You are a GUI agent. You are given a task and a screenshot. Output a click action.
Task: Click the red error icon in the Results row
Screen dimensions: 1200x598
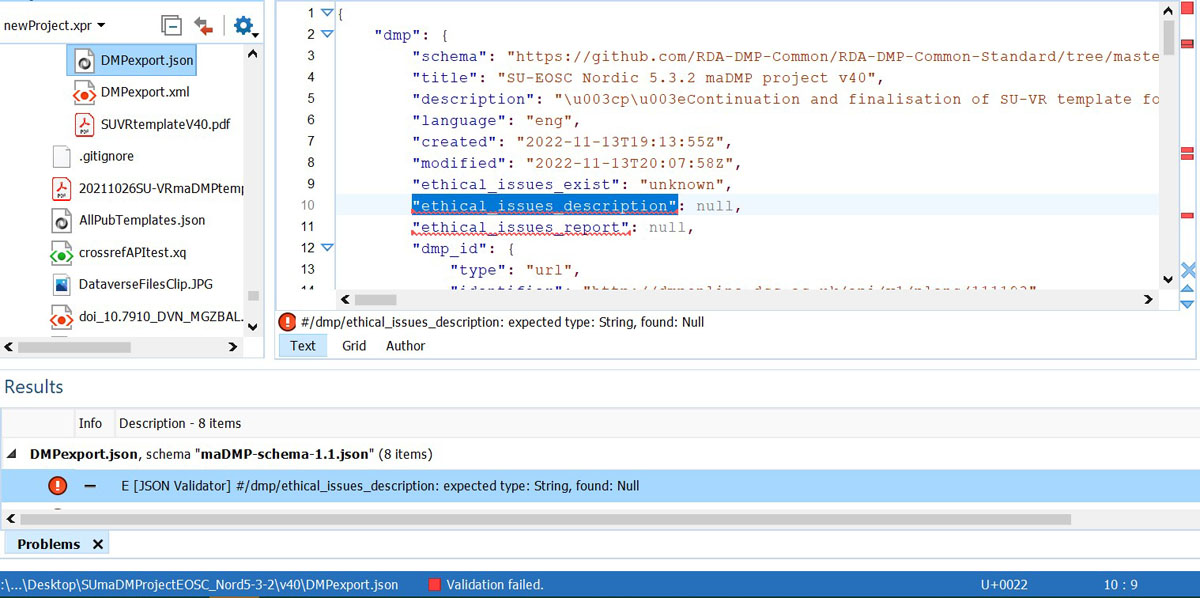coord(58,486)
